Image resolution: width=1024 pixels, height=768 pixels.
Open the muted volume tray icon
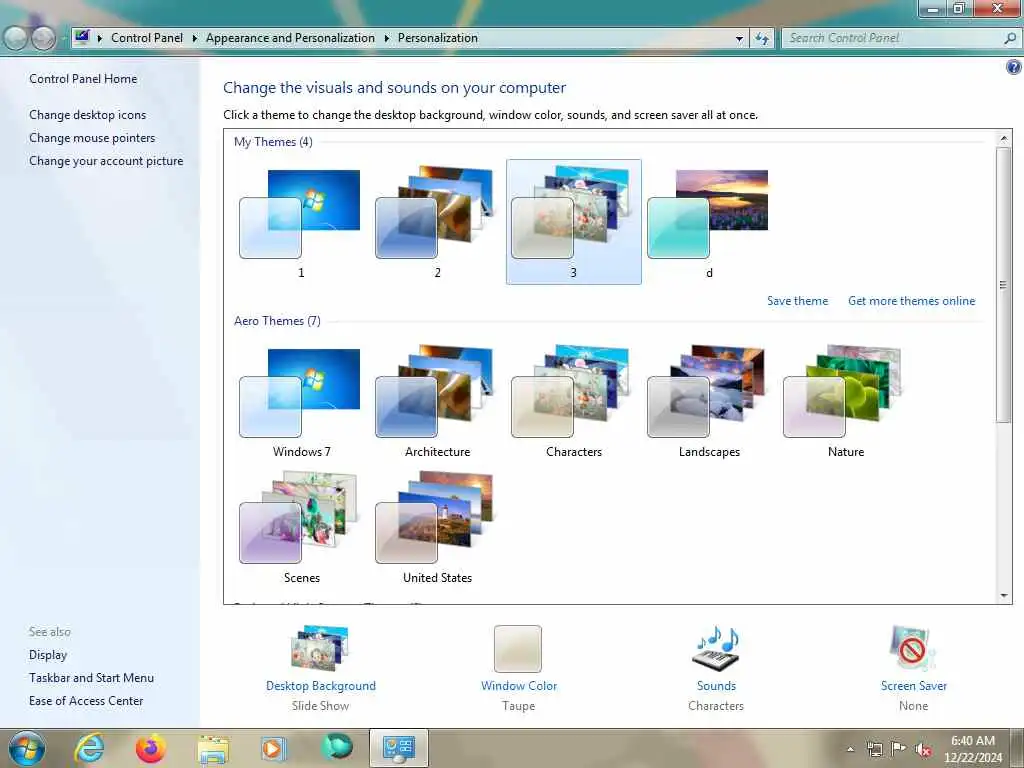pos(923,749)
